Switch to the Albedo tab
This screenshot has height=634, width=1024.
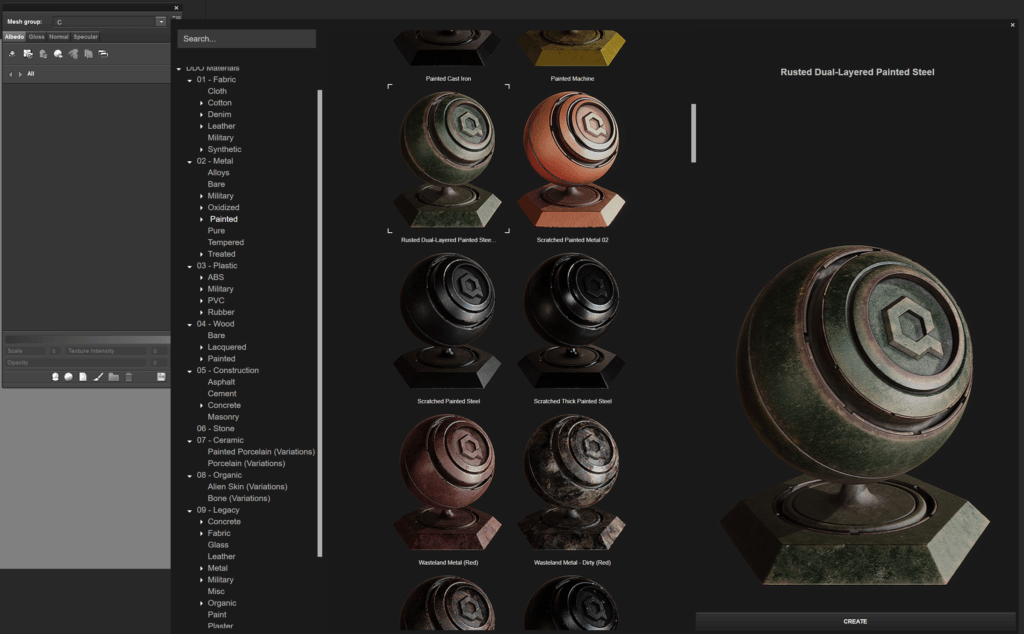14,37
